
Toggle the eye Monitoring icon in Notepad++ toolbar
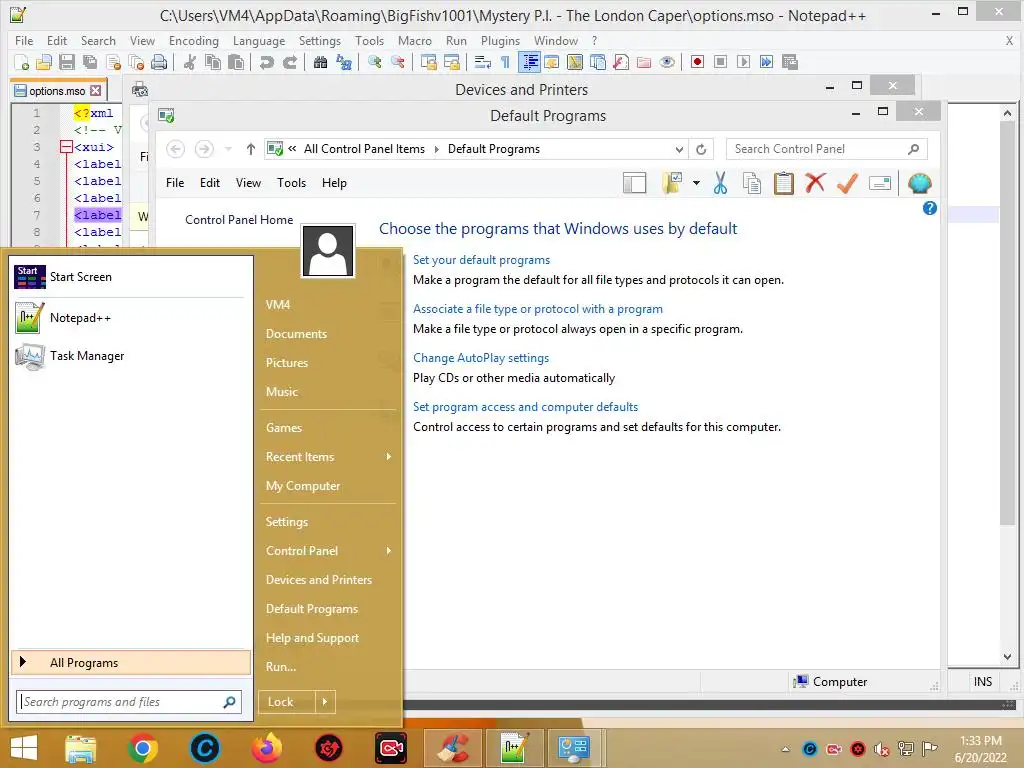click(x=667, y=62)
